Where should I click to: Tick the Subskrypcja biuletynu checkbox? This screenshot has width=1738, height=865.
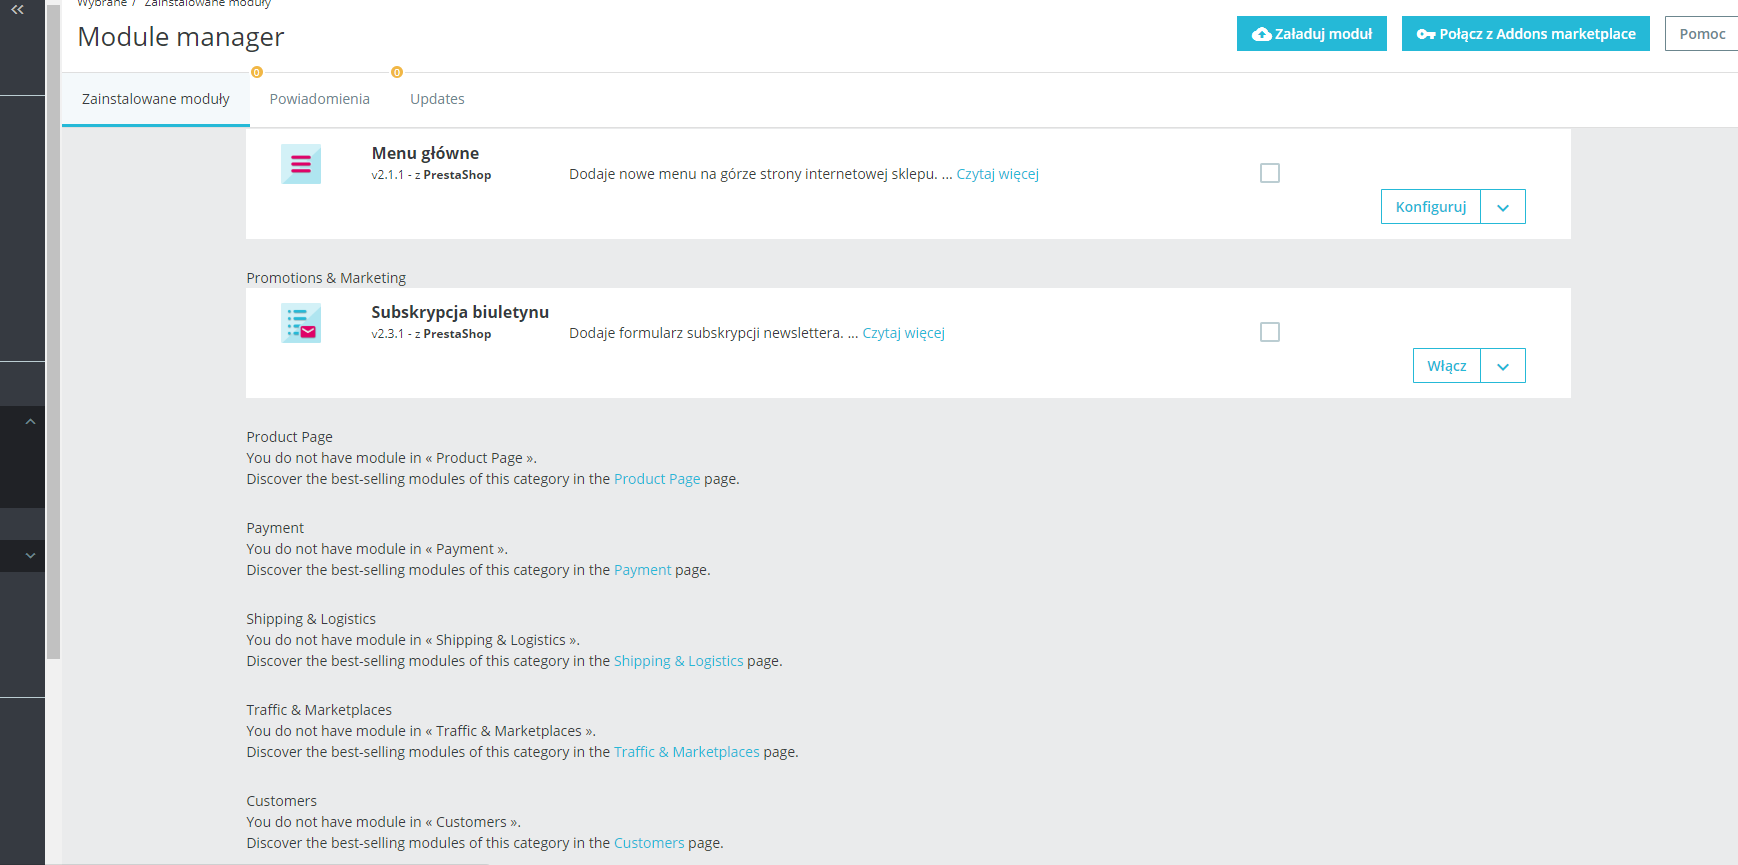pyautogui.click(x=1270, y=332)
